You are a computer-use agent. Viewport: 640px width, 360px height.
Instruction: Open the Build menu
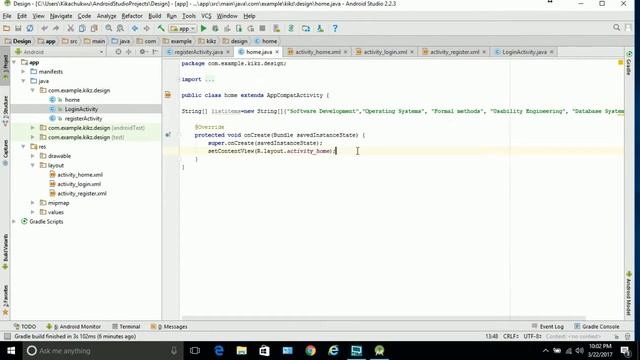154,16
